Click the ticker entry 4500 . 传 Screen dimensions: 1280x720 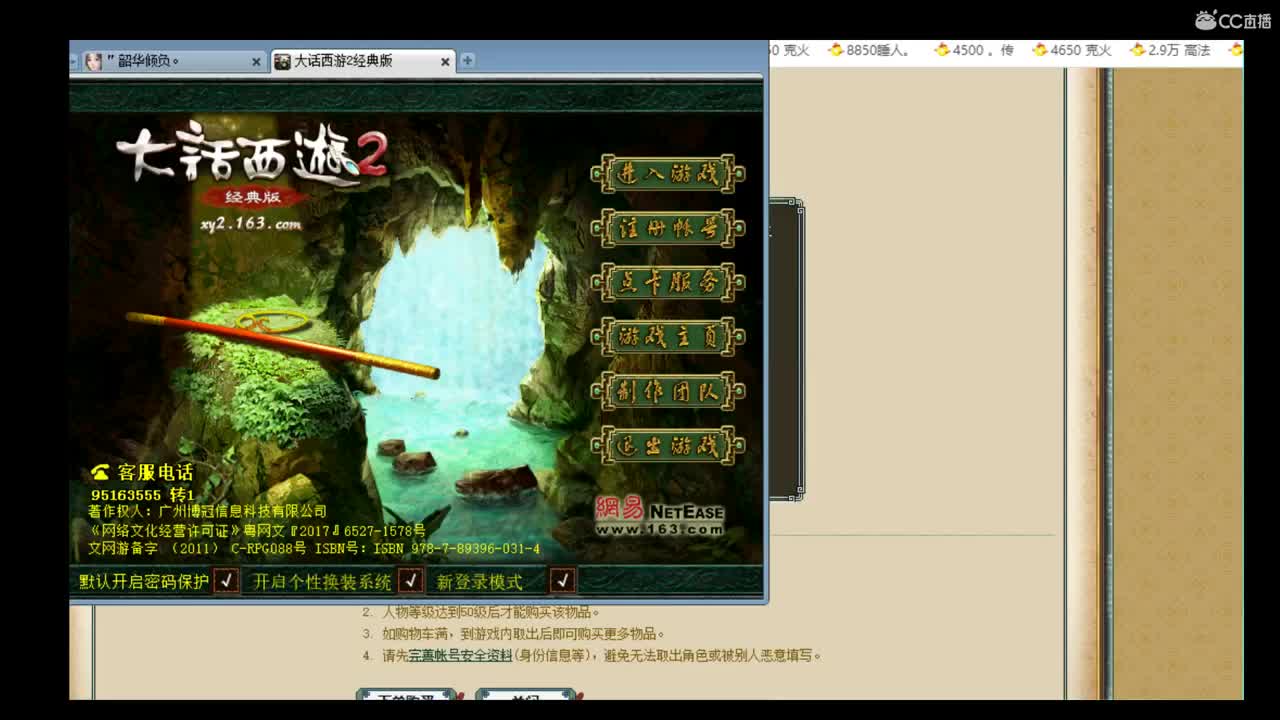(982, 50)
